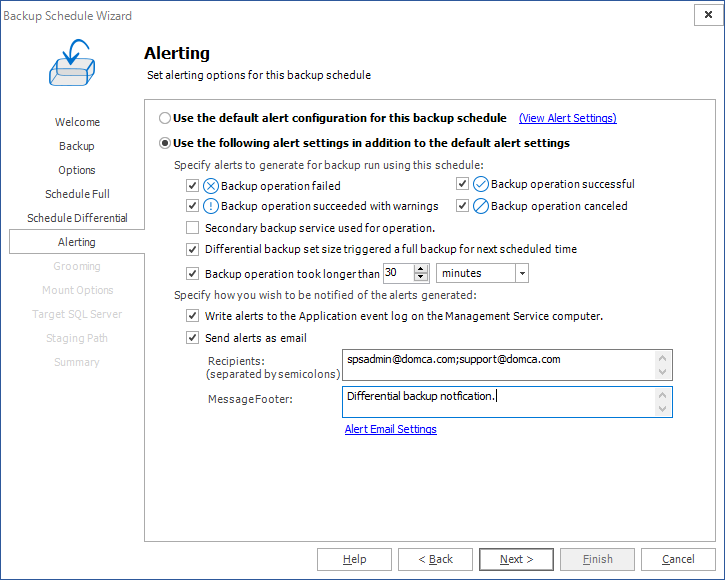Image resolution: width=725 pixels, height=580 pixels.
Task: Select the default alert configuration option
Action: pos(165,118)
